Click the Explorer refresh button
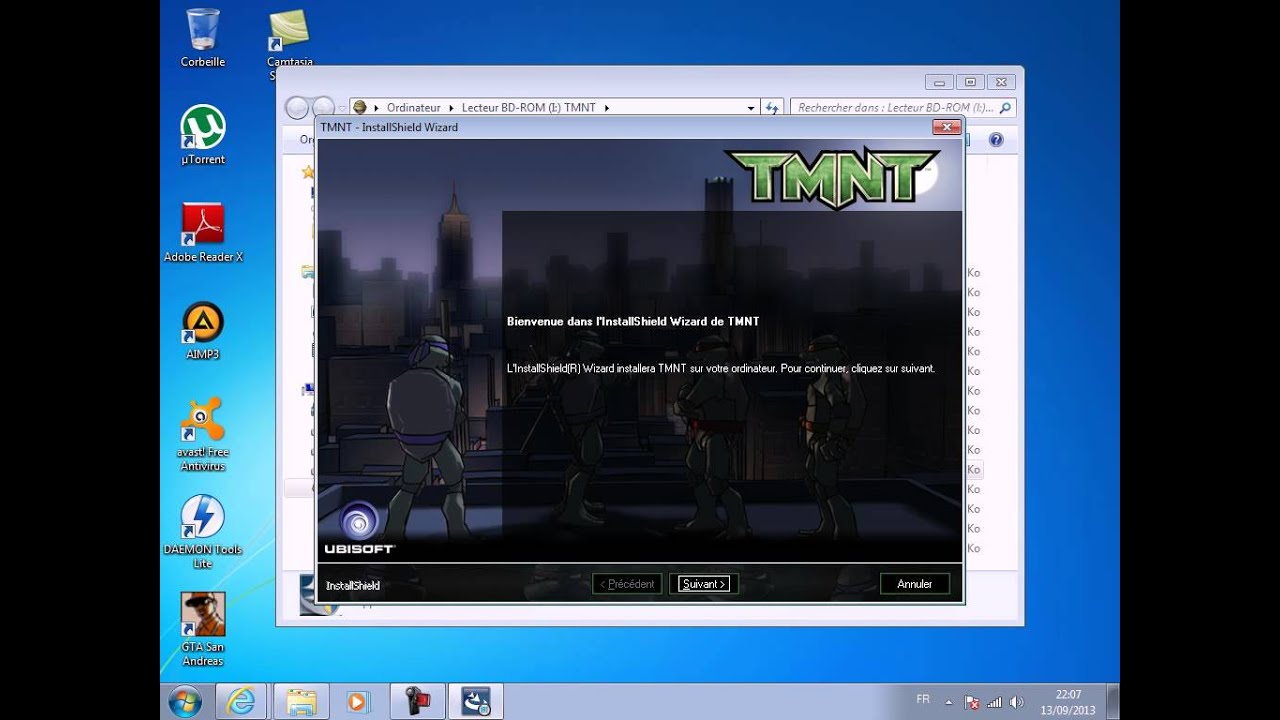Viewport: 1280px width, 720px height. [x=771, y=107]
